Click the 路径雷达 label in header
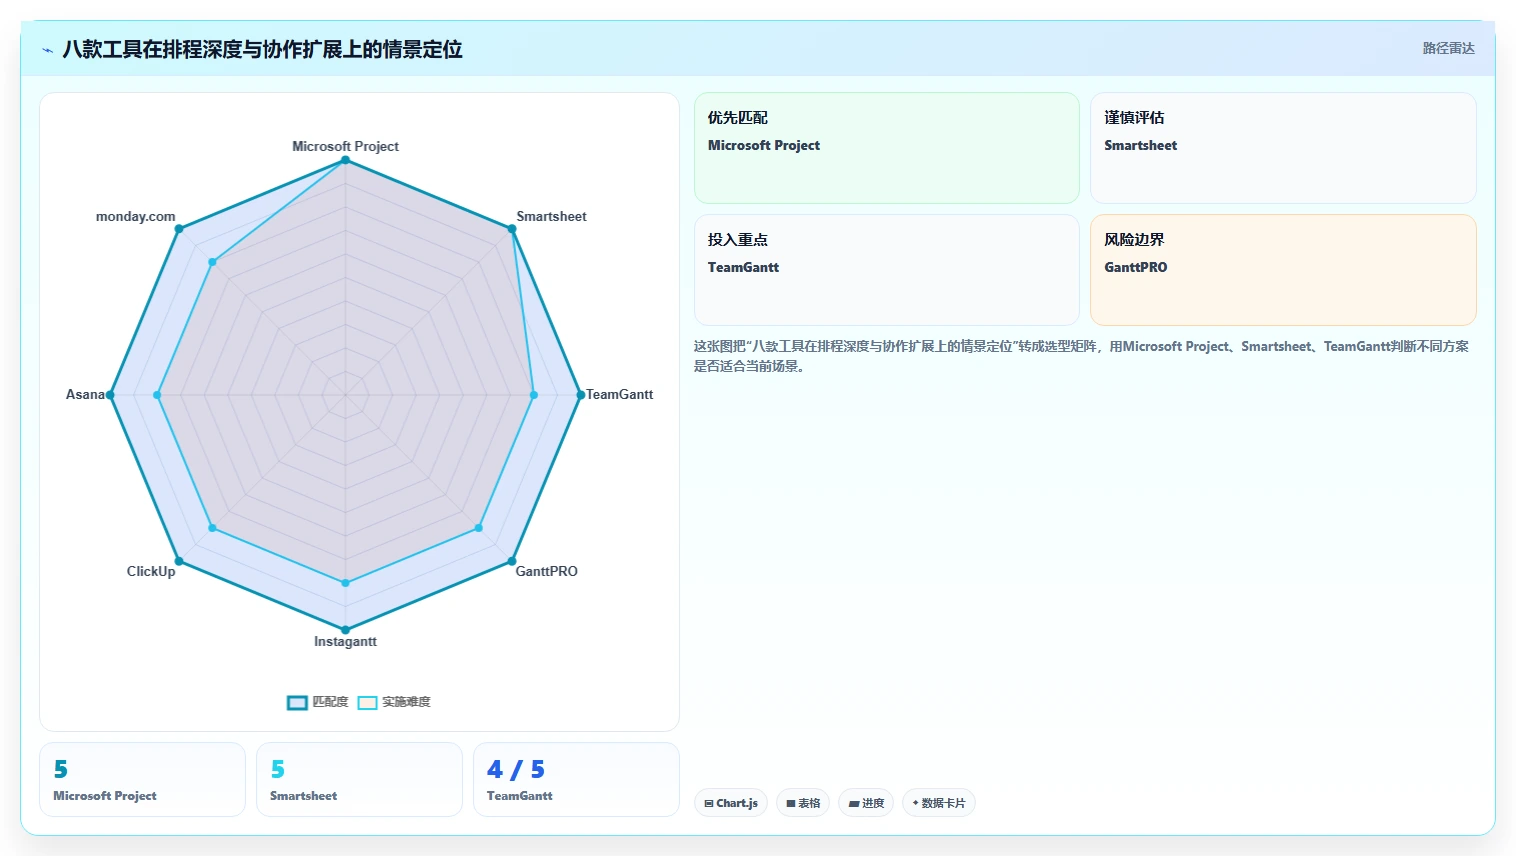The image size is (1516, 856). pos(1448,48)
